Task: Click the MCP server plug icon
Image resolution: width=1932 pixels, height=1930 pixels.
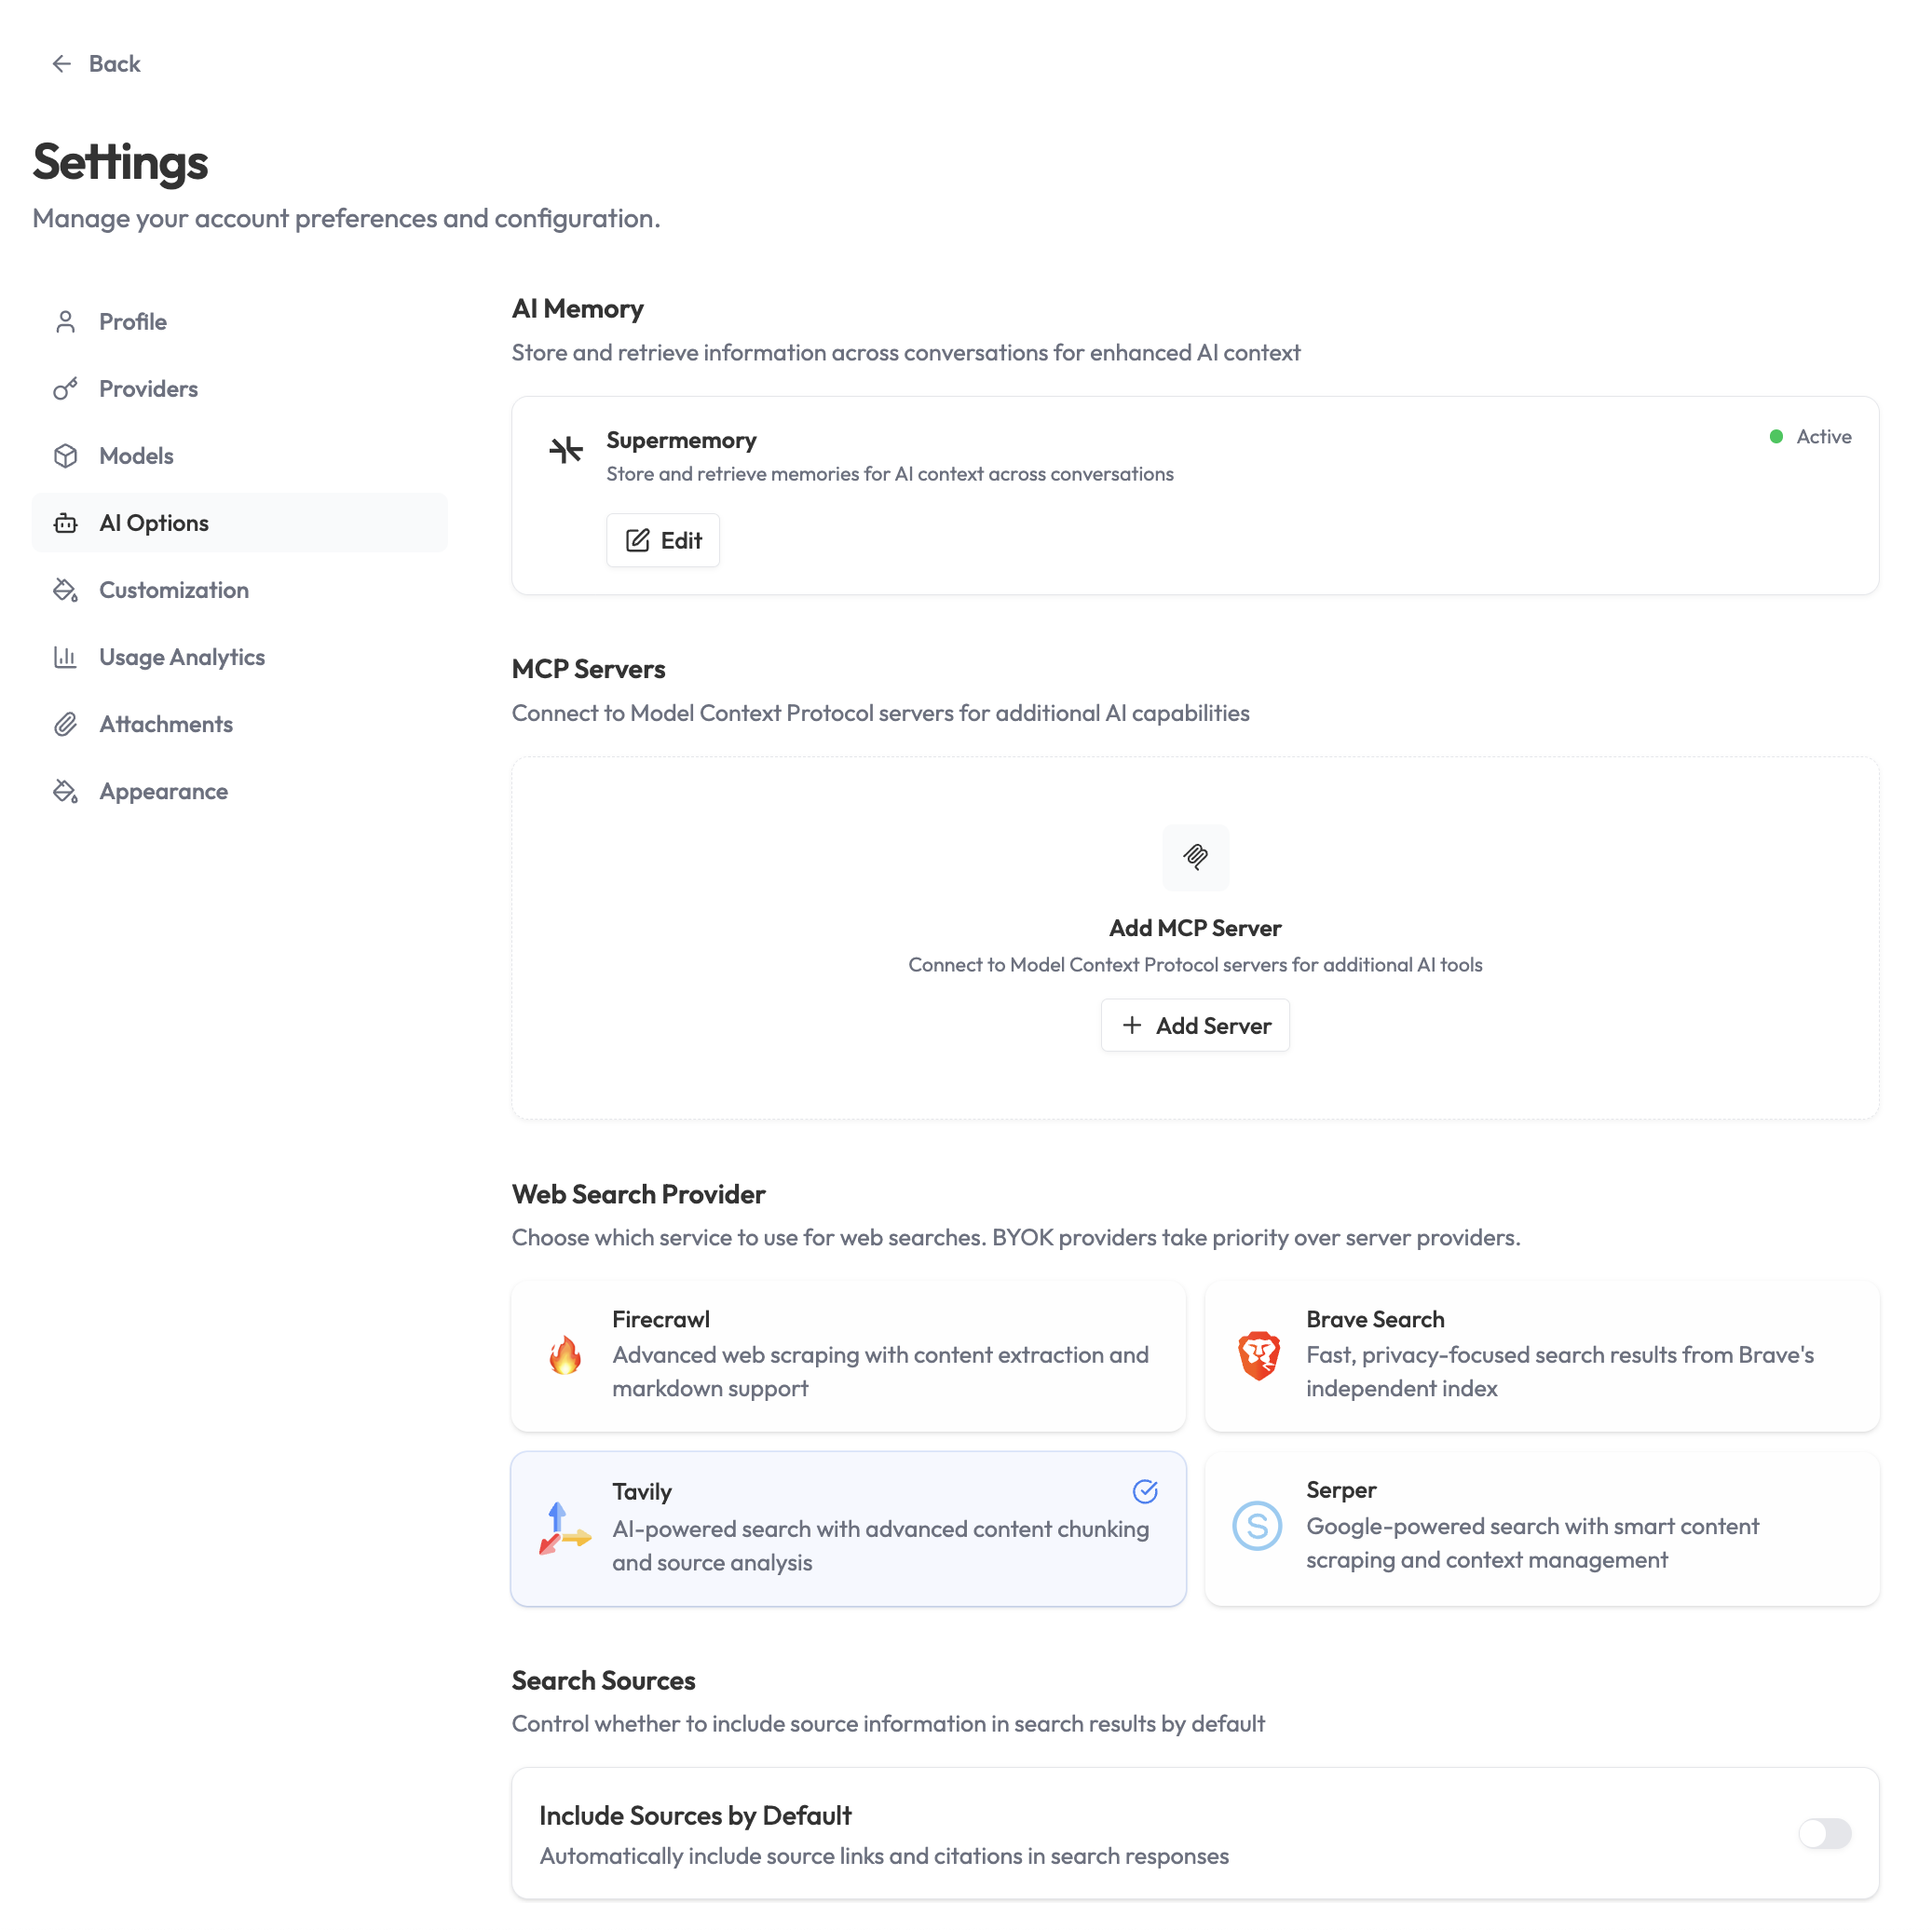Action: [1195, 857]
